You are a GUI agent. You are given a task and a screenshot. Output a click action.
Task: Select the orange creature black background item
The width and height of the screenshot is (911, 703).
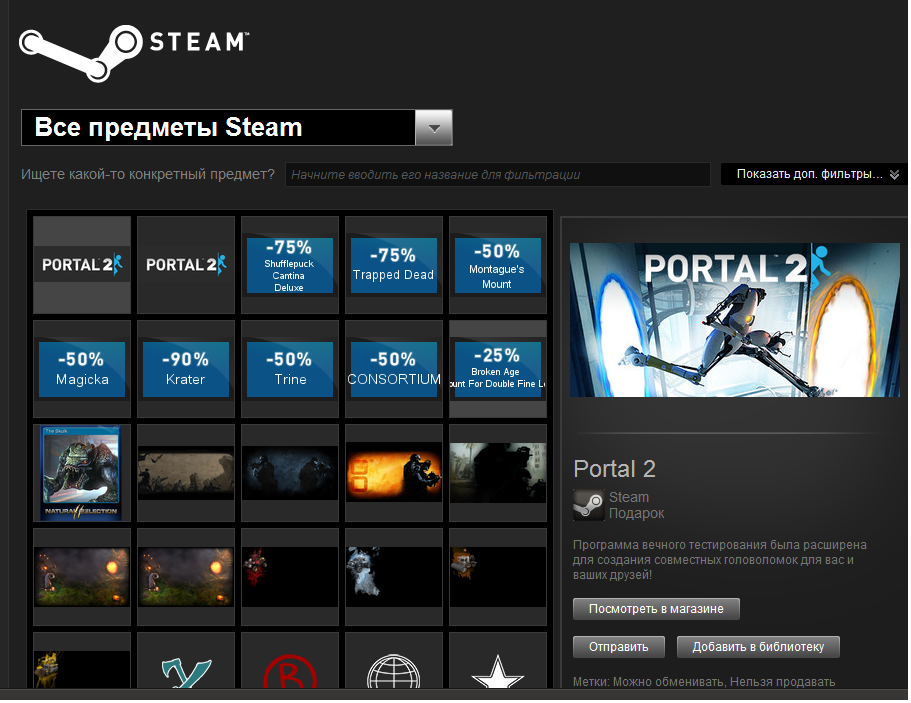point(498,577)
